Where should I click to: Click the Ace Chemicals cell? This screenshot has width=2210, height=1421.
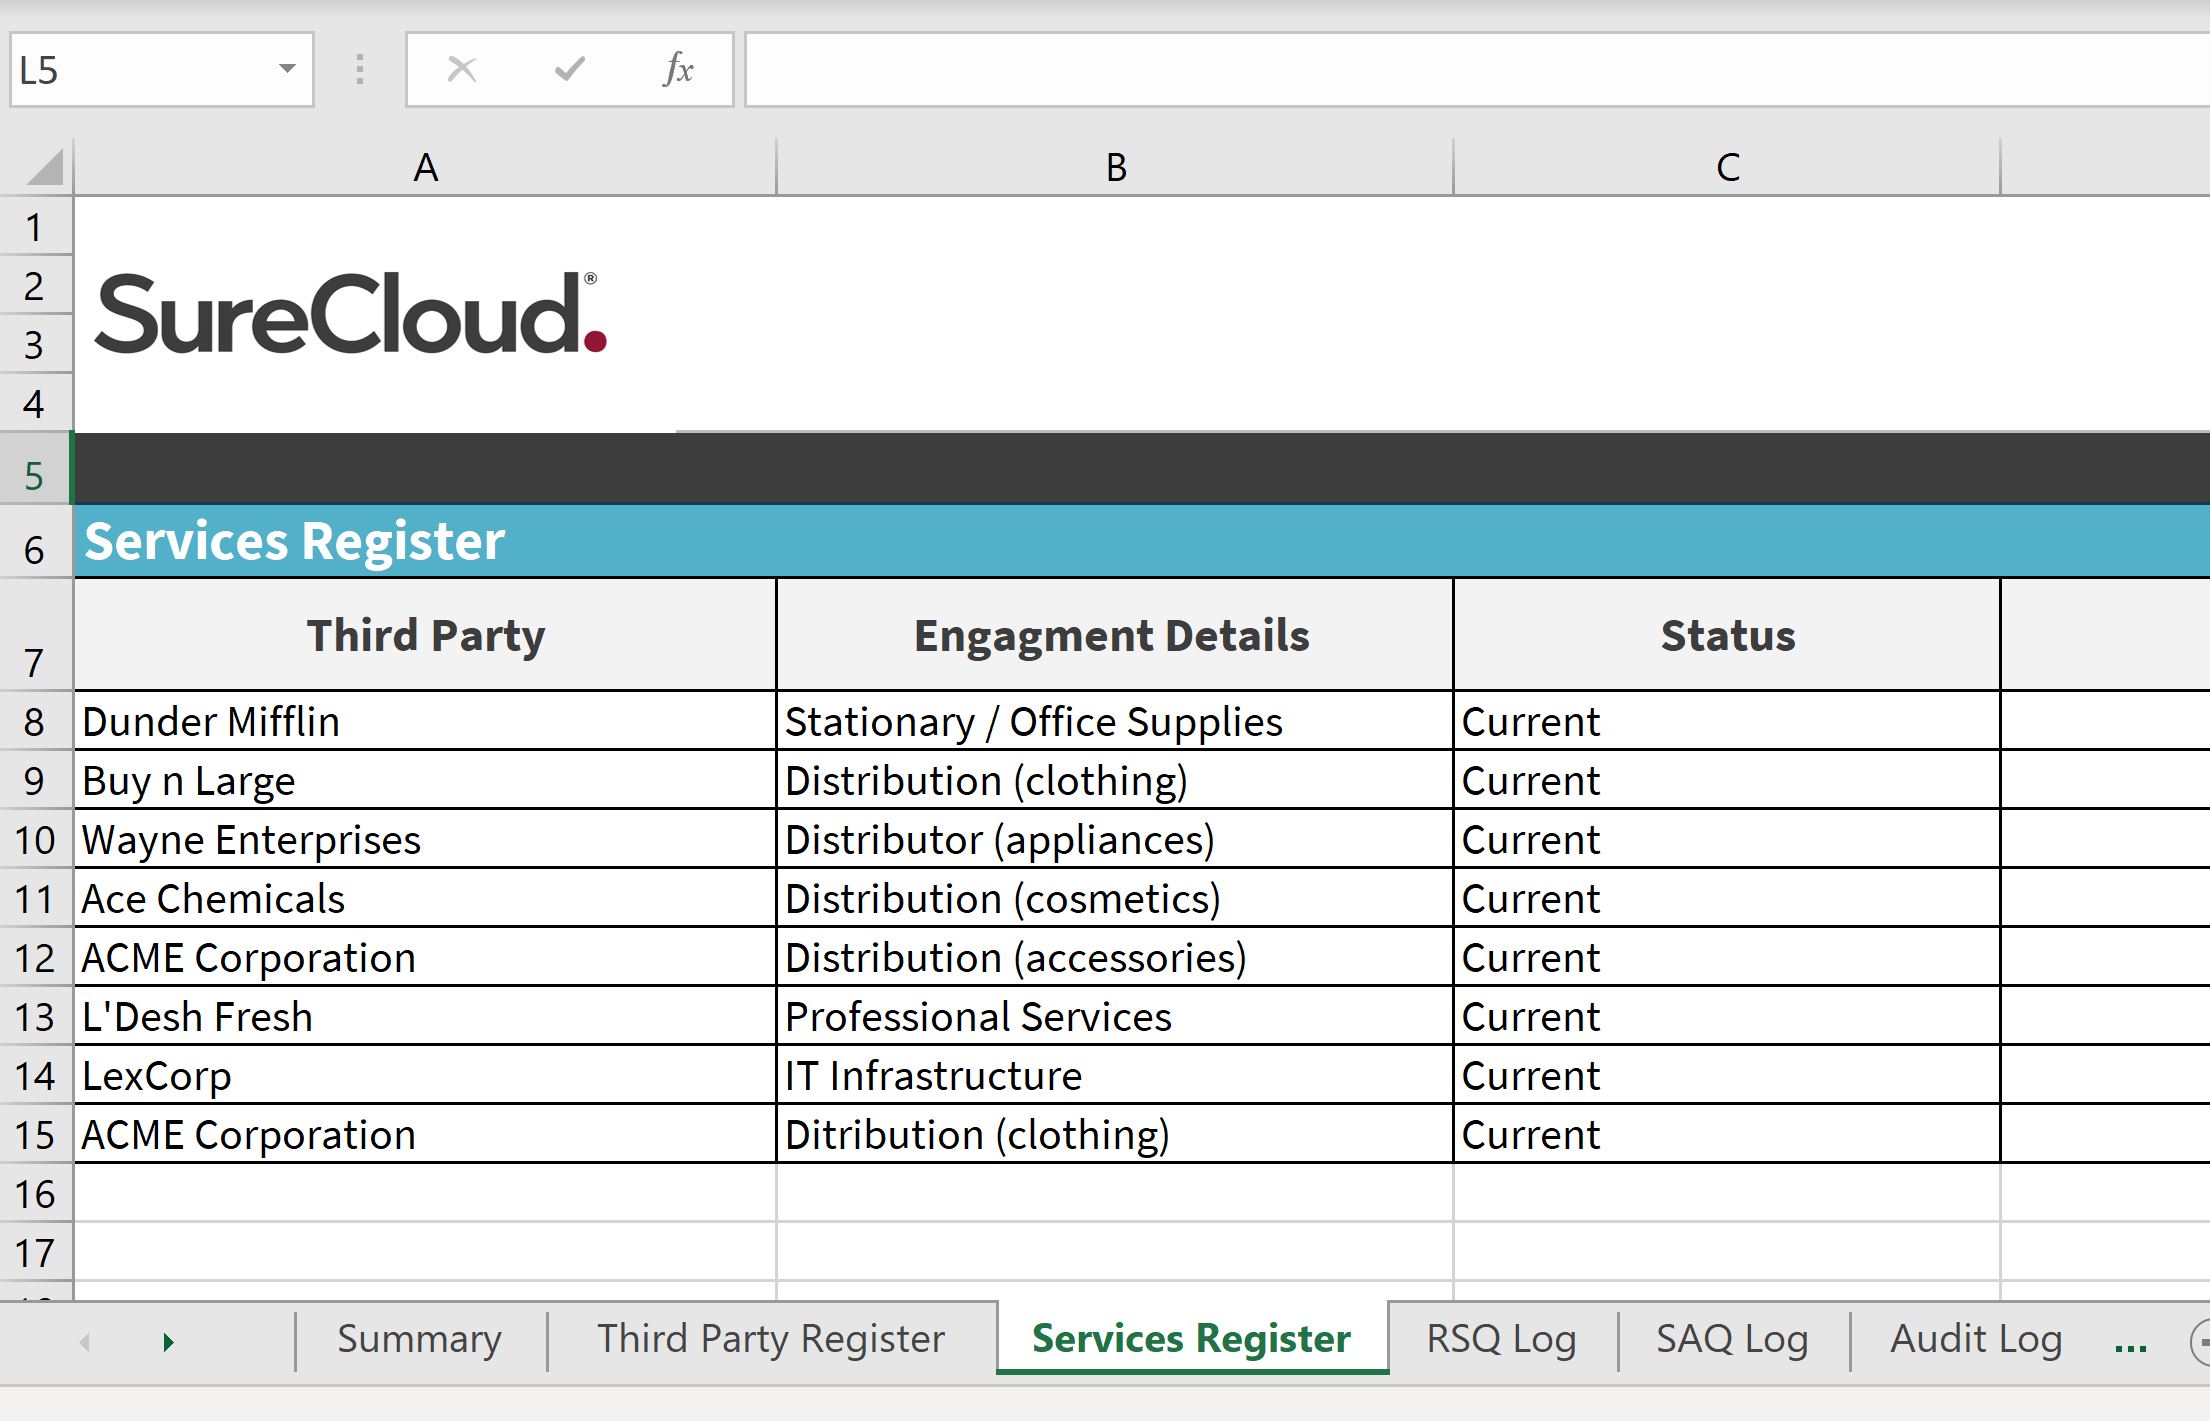pos(425,898)
